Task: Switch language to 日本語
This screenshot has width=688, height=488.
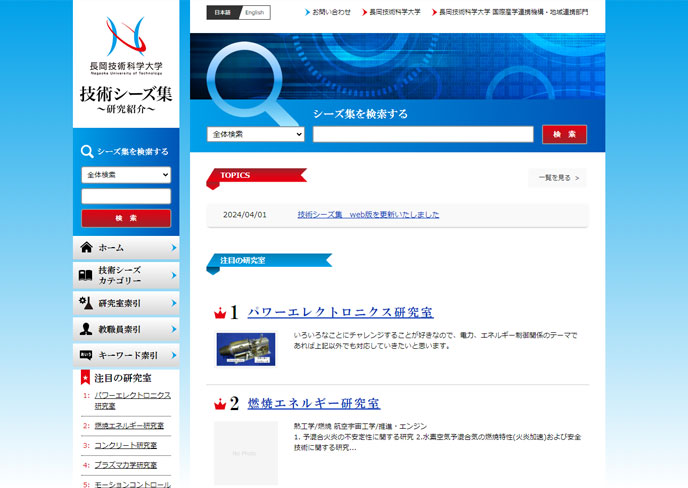Action: [x=222, y=12]
